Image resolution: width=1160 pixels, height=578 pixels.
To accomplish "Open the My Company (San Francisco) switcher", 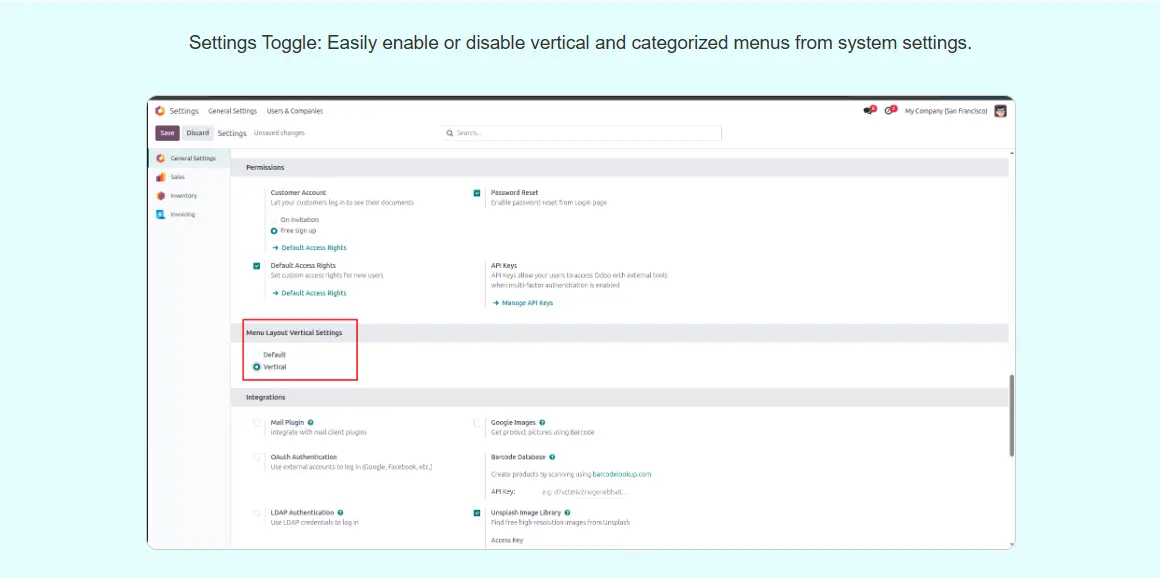I will [945, 111].
